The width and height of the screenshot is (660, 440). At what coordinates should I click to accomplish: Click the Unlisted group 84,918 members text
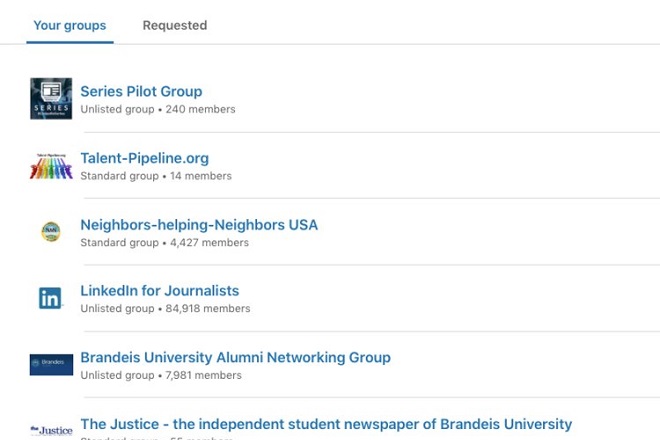click(x=165, y=308)
